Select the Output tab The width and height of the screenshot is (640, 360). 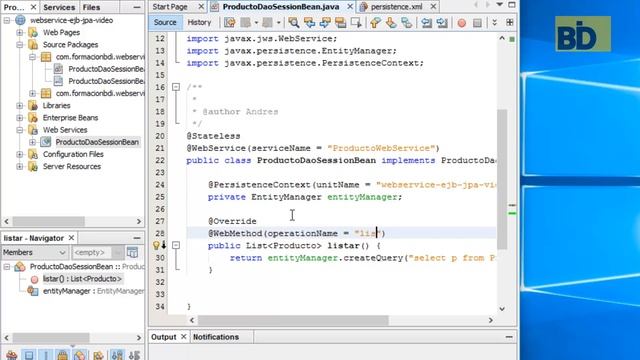tap(164, 337)
